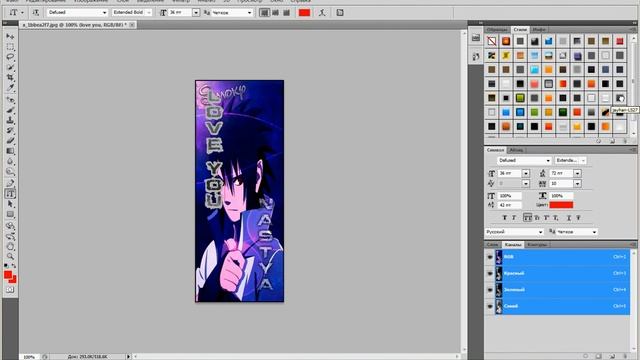
Task: Toggle Character and Paragraph panels button
Action: [340, 13]
